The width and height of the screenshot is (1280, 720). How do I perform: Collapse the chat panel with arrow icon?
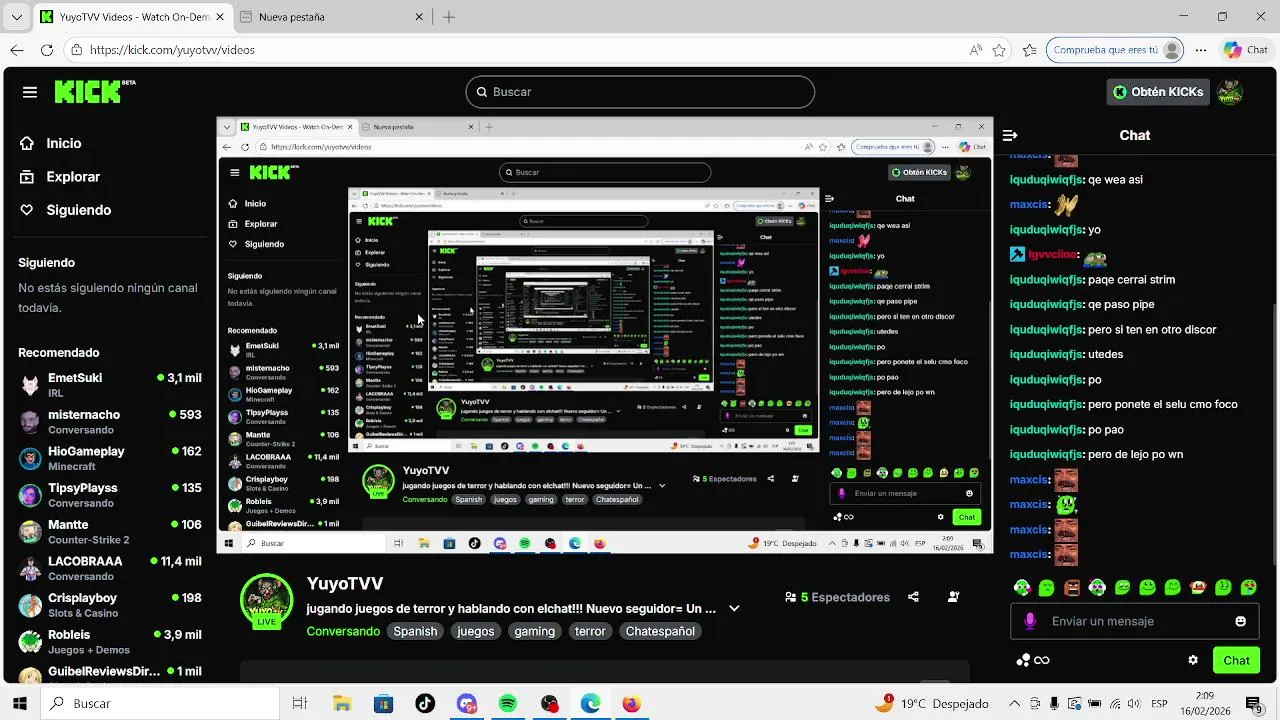click(1010, 135)
